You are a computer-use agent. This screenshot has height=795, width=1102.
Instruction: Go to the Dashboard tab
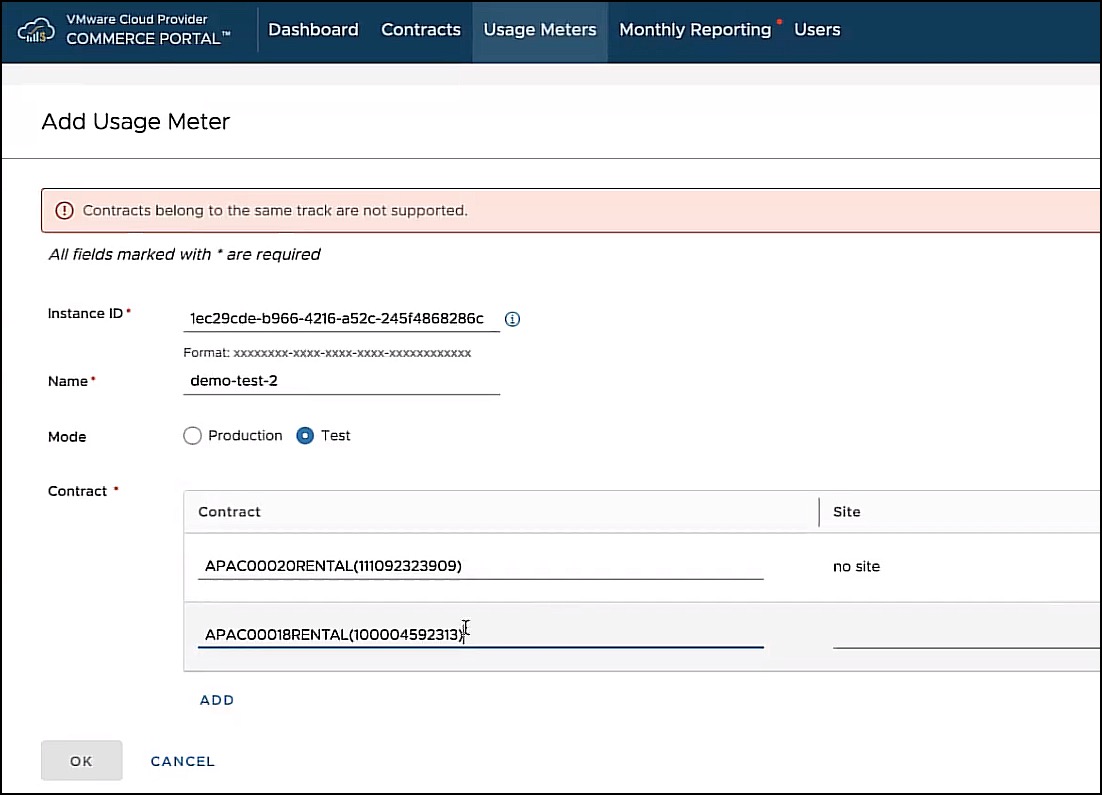[x=313, y=30]
